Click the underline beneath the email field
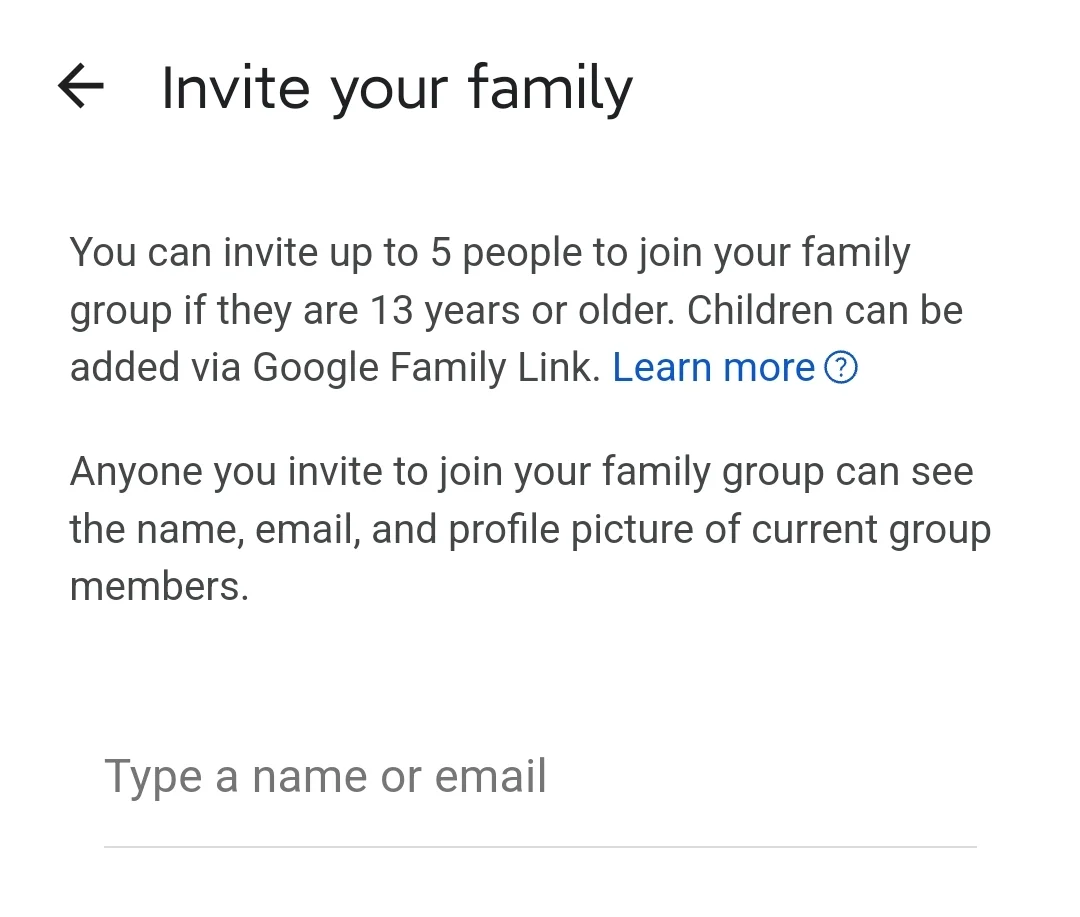Image resolution: width=1080 pixels, height=917 pixels. click(540, 846)
